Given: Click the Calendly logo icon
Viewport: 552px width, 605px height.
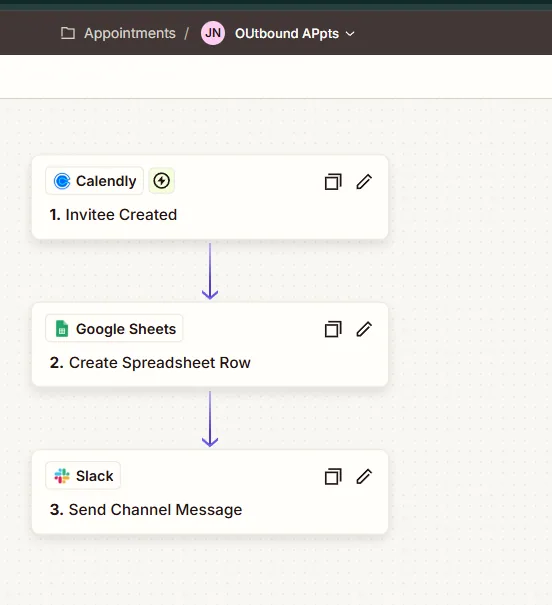Looking at the screenshot, I should [62, 181].
